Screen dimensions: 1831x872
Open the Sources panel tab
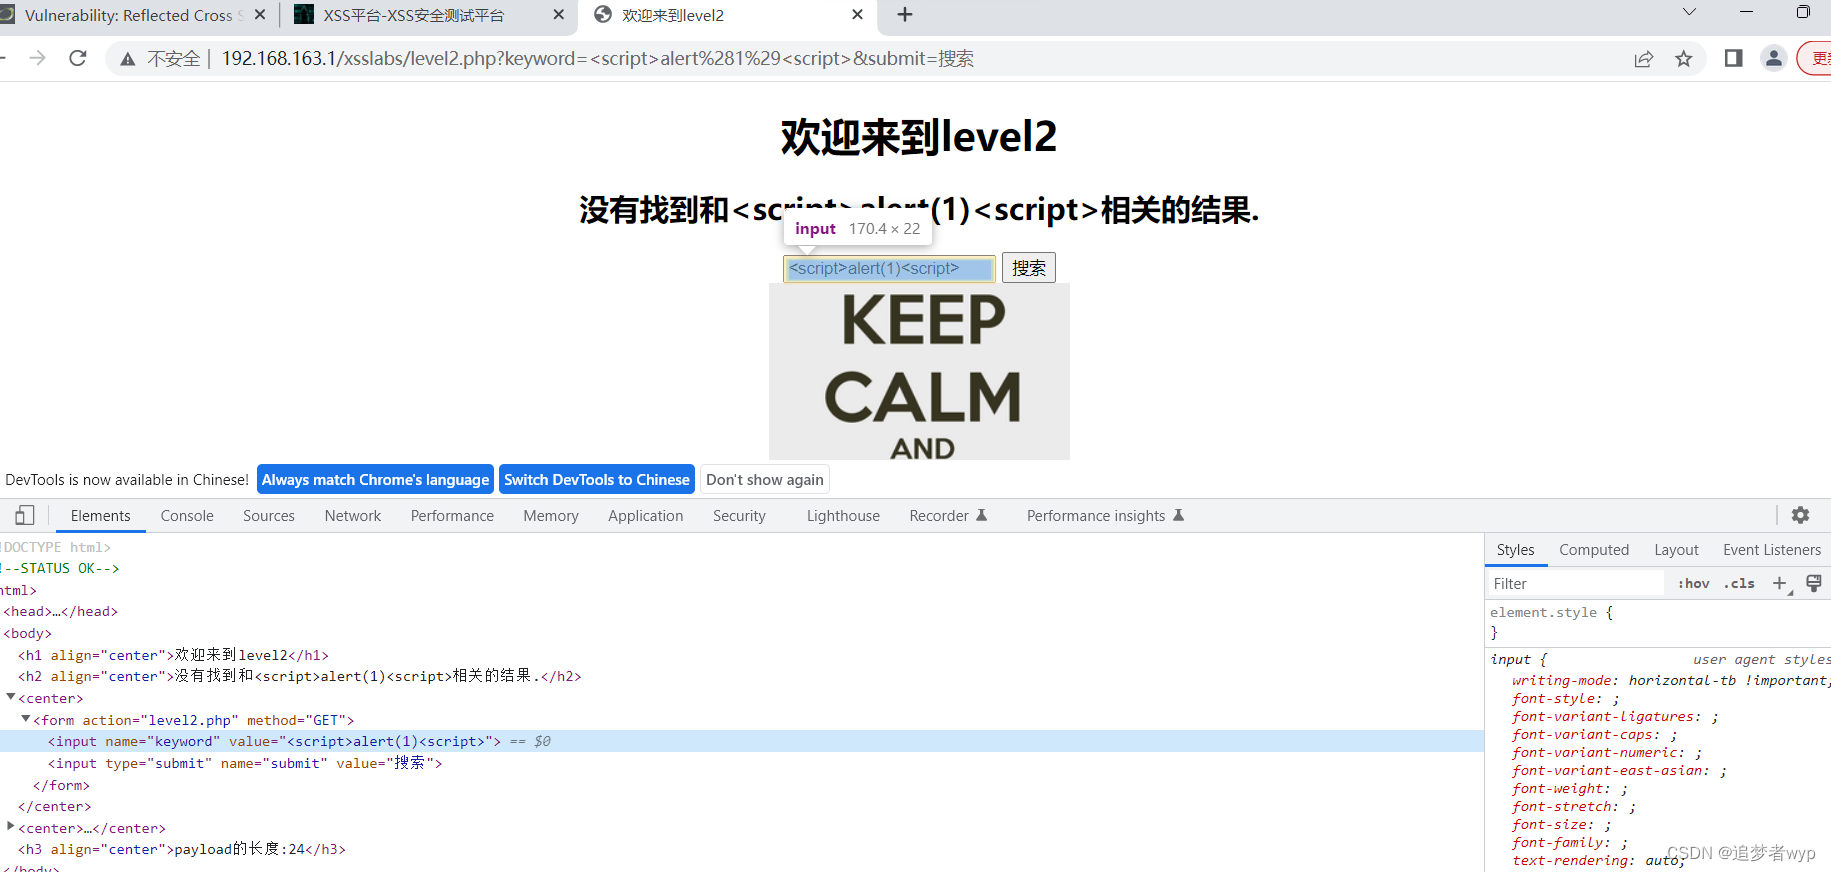269,516
